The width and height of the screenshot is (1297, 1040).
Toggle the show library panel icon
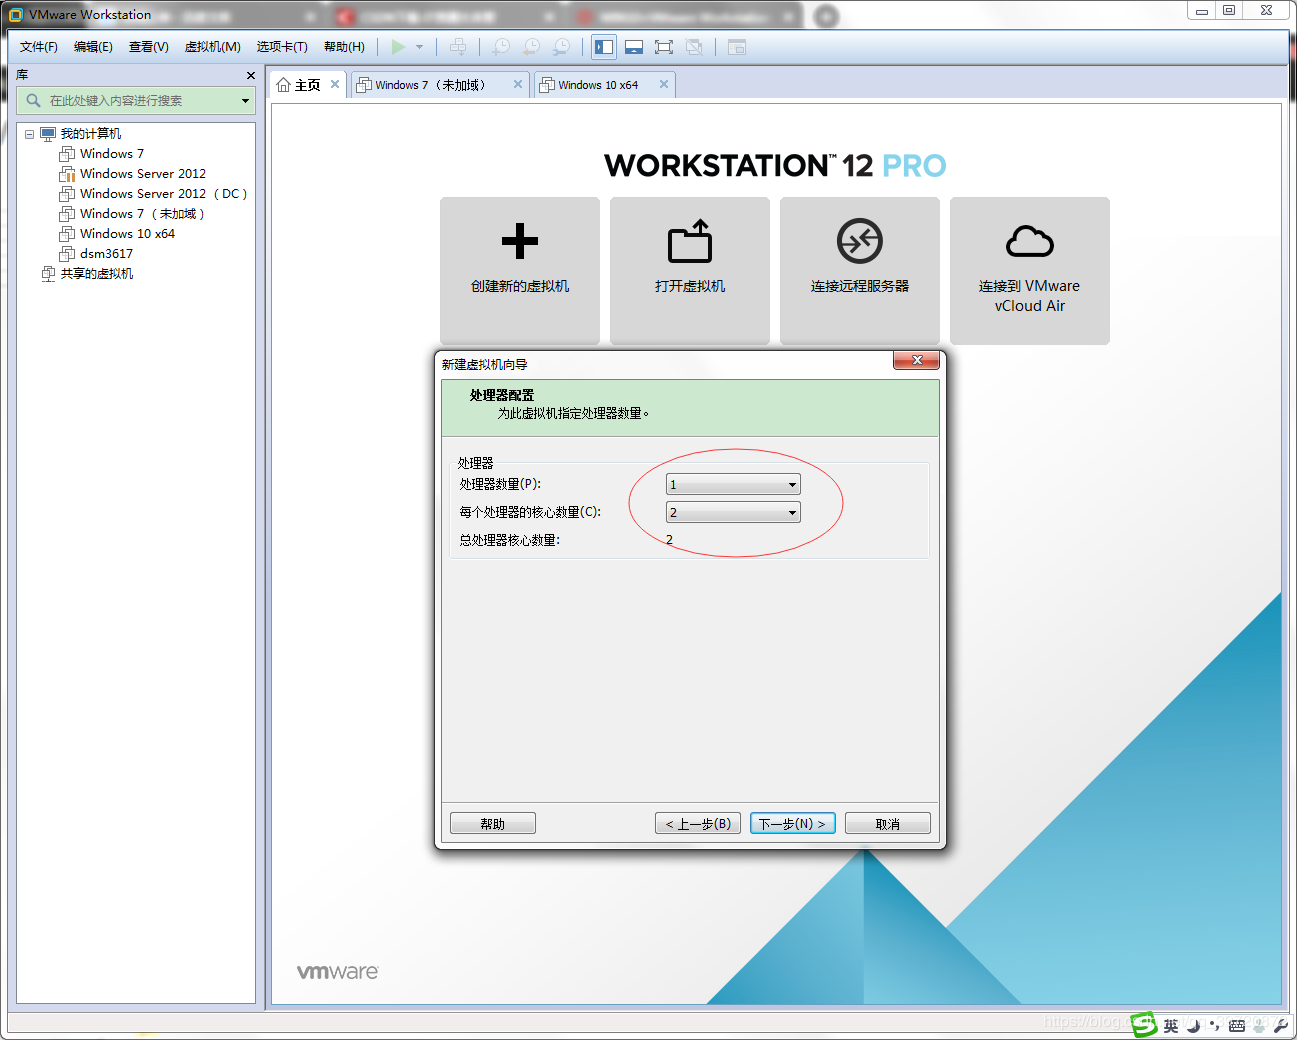(x=604, y=47)
